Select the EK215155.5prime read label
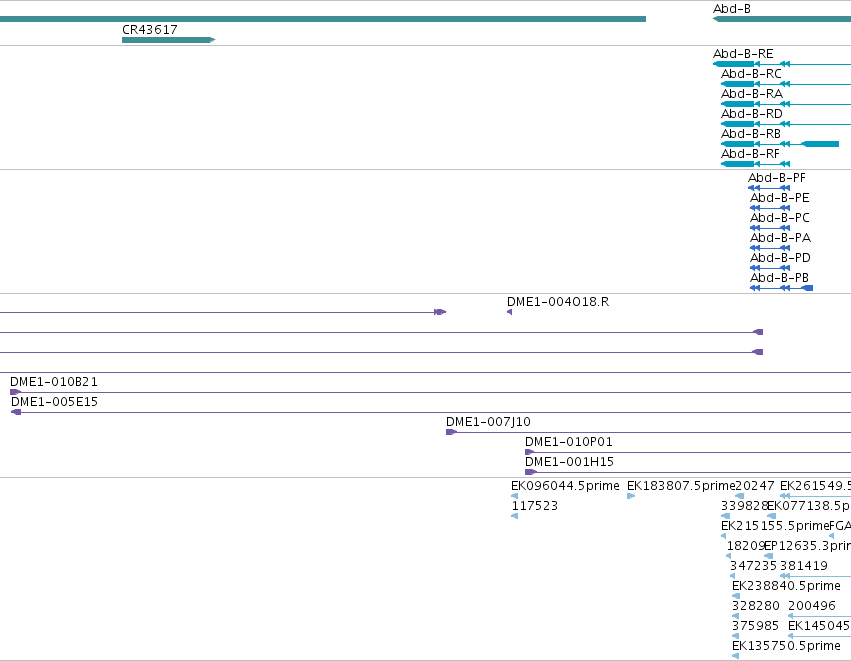Viewport: 851px width, 661px height. [x=775, y=526]
